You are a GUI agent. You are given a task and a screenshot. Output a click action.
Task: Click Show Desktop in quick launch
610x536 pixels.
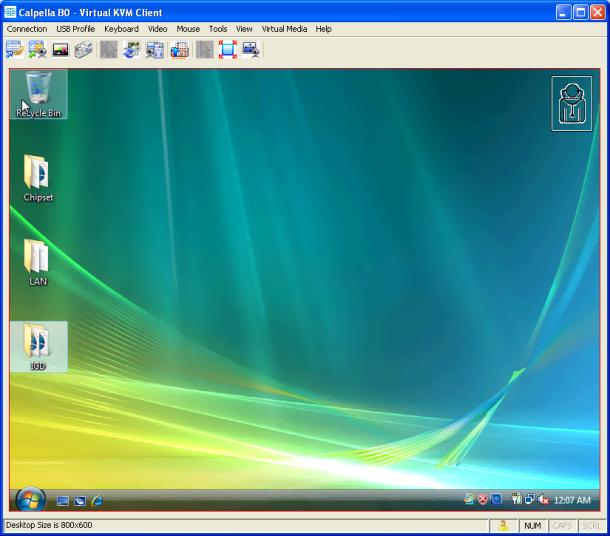[63, 501]
